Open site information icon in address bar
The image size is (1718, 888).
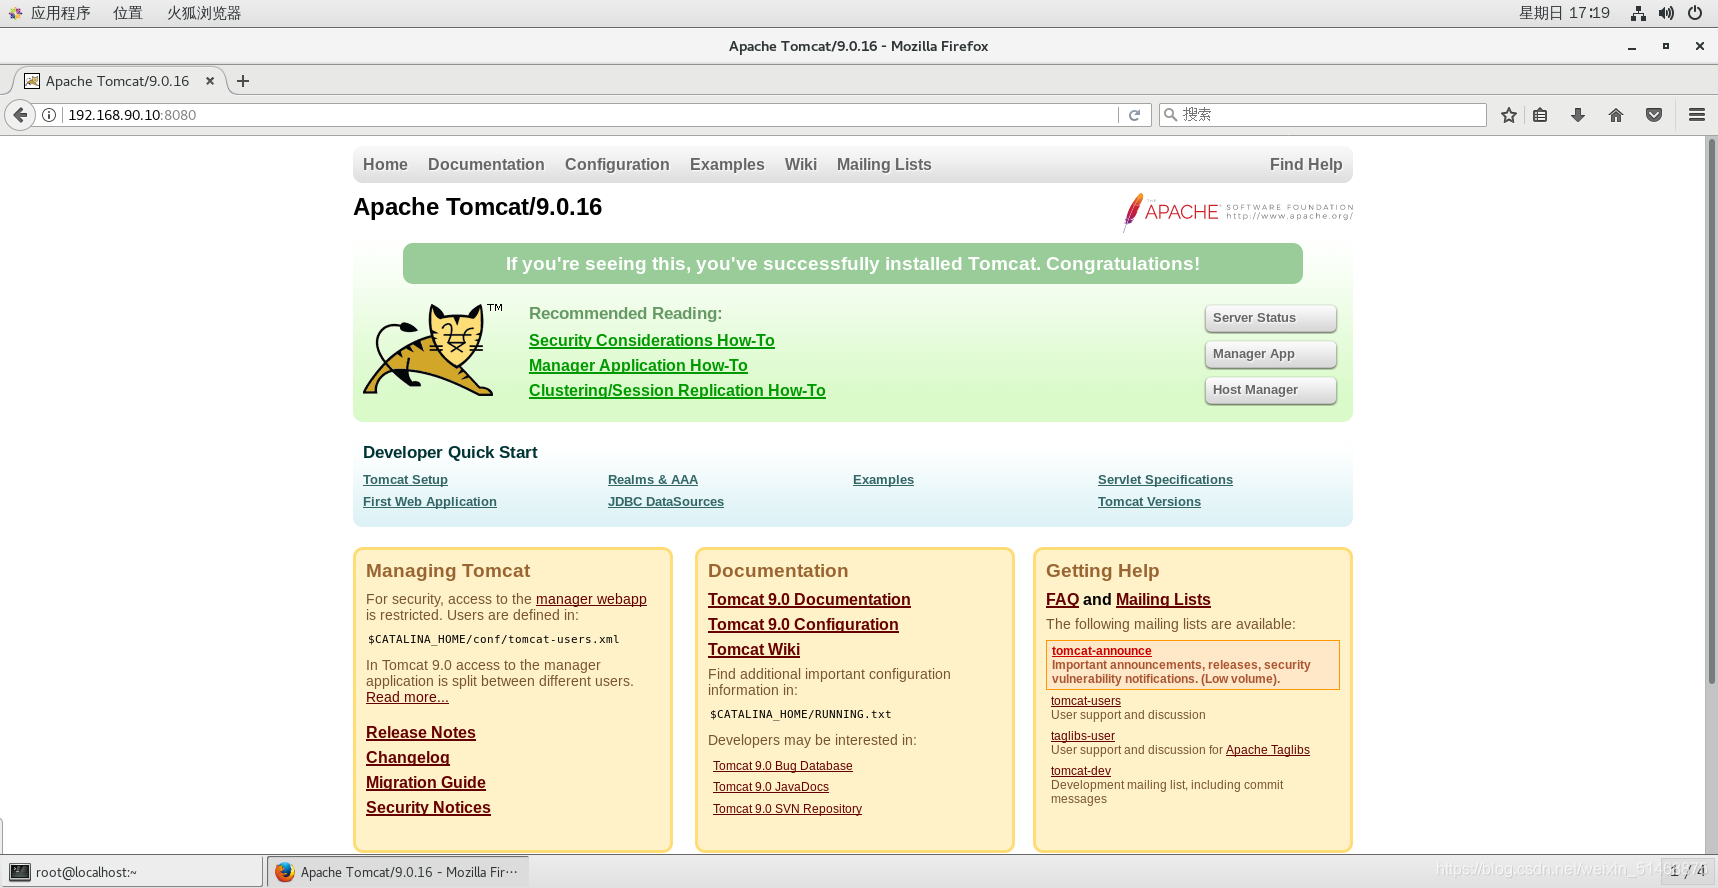coord(48,115)
